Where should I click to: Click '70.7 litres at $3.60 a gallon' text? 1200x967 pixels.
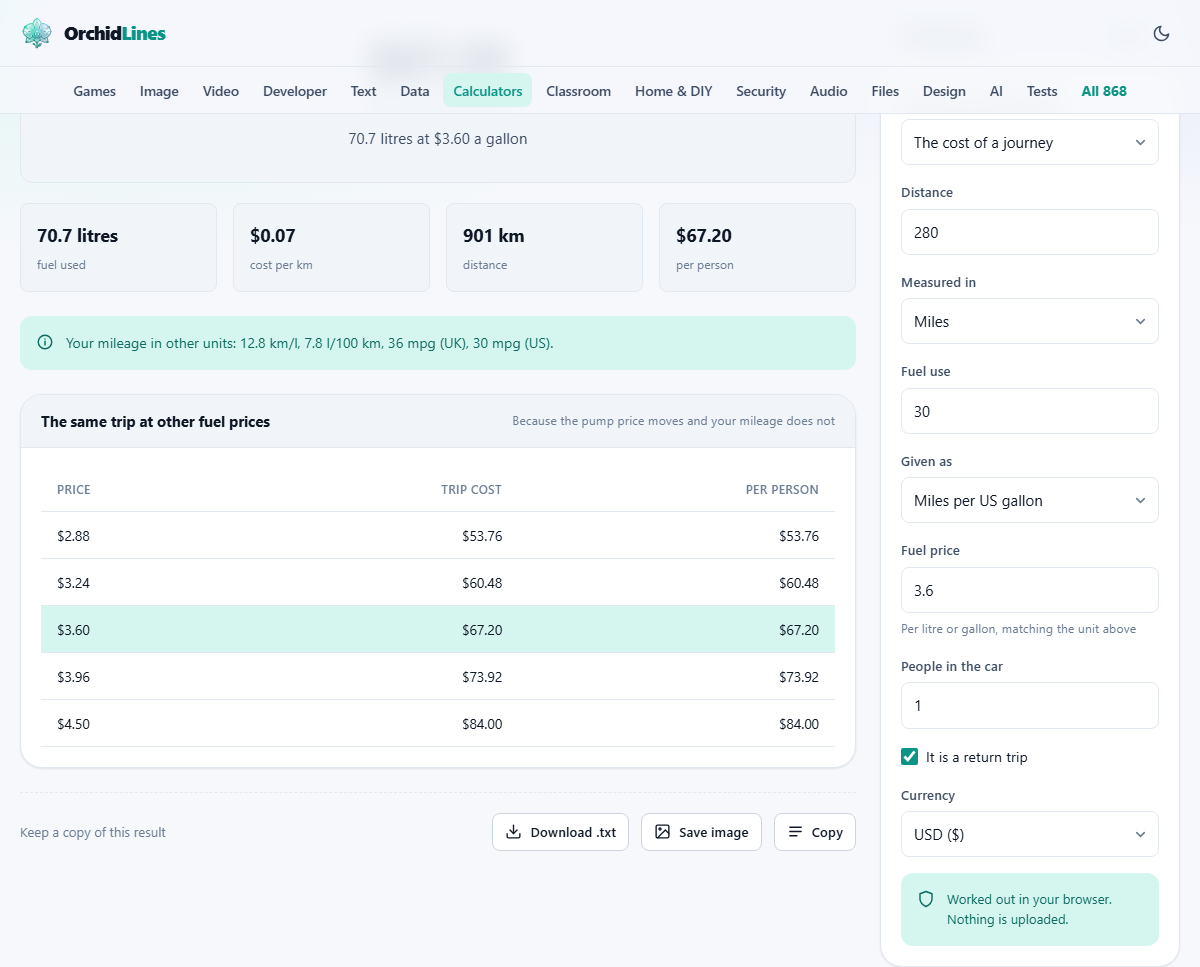tap(438, 139)
